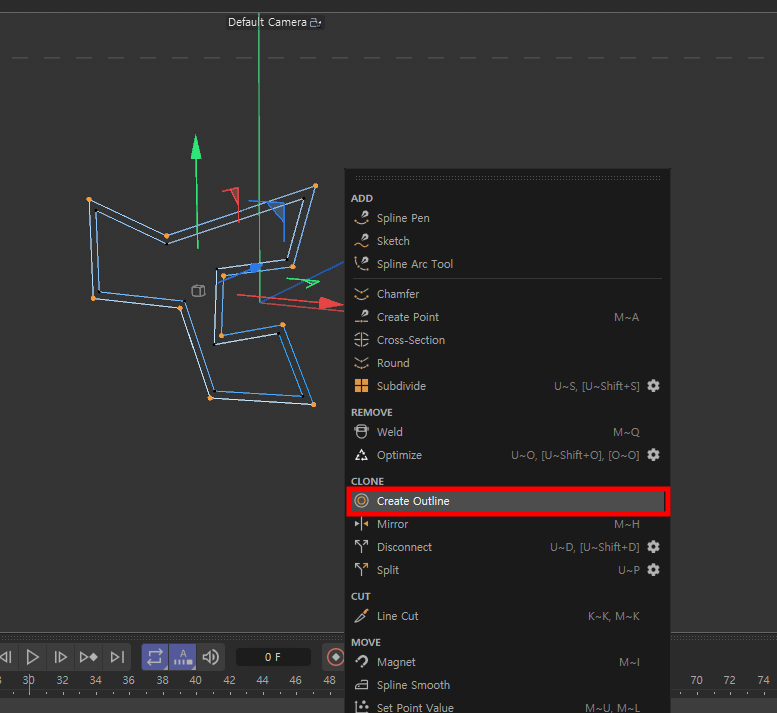Toggle the record keyframe button
Viewport: 777px width, 713px height.
335,657
